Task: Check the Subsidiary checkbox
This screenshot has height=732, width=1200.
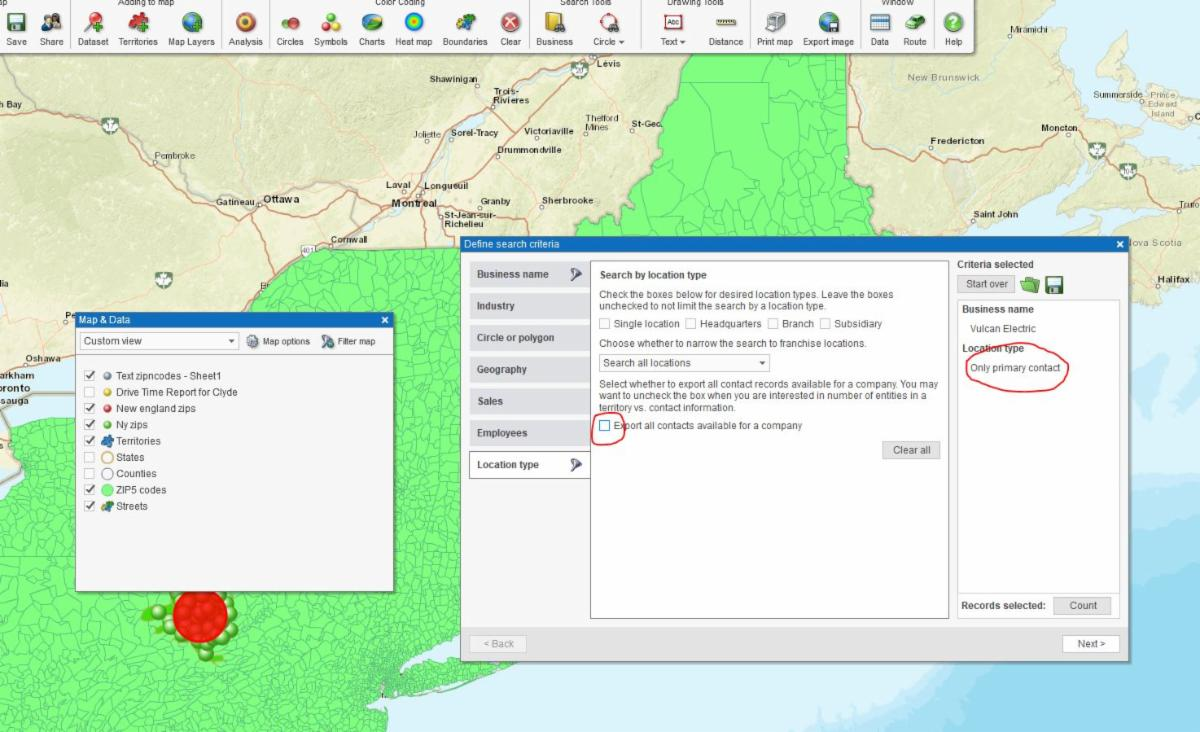Action: tap(825, 324)
